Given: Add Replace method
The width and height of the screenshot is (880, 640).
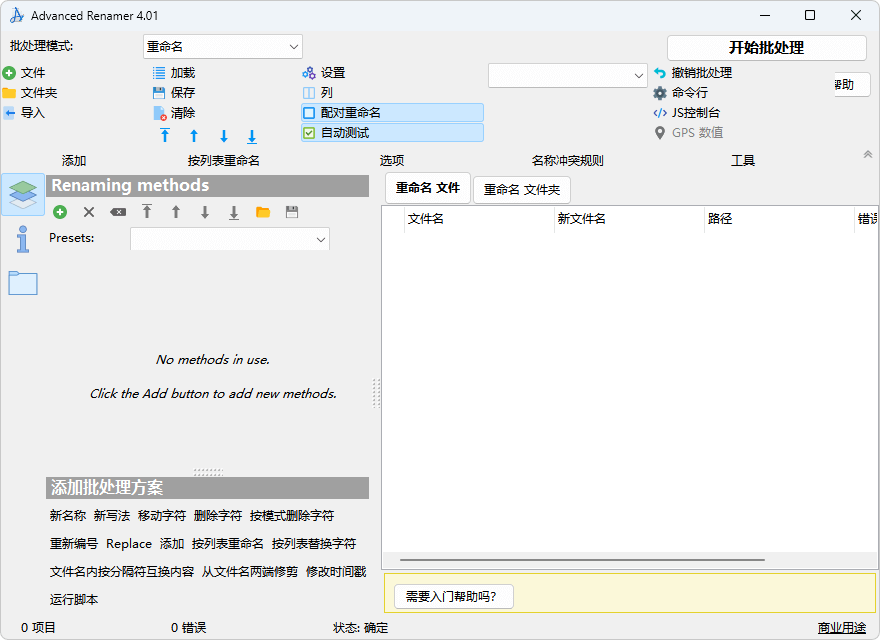Looking at the screenshot, I should 129,543.
